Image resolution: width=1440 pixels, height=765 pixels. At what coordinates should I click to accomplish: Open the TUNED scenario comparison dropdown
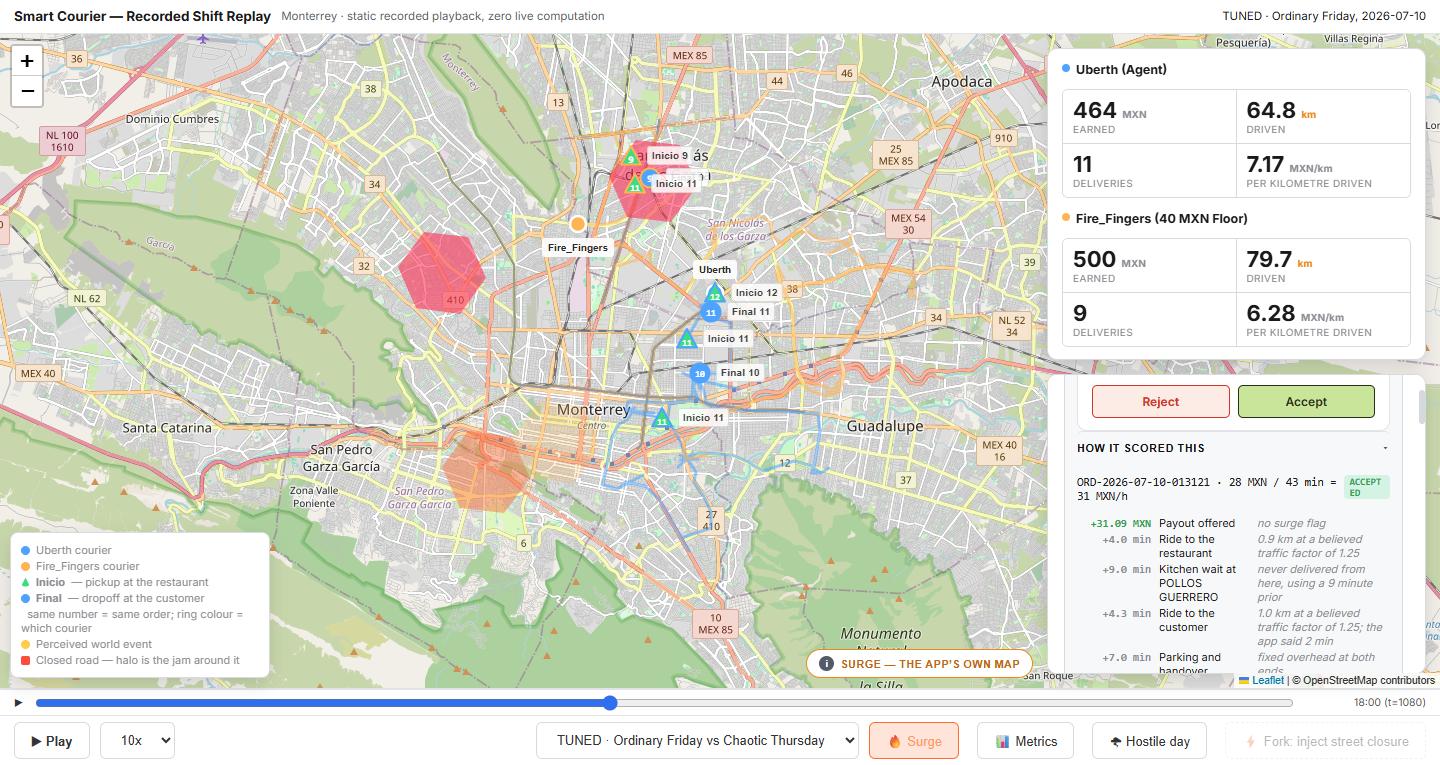click(x=697, y=741)
